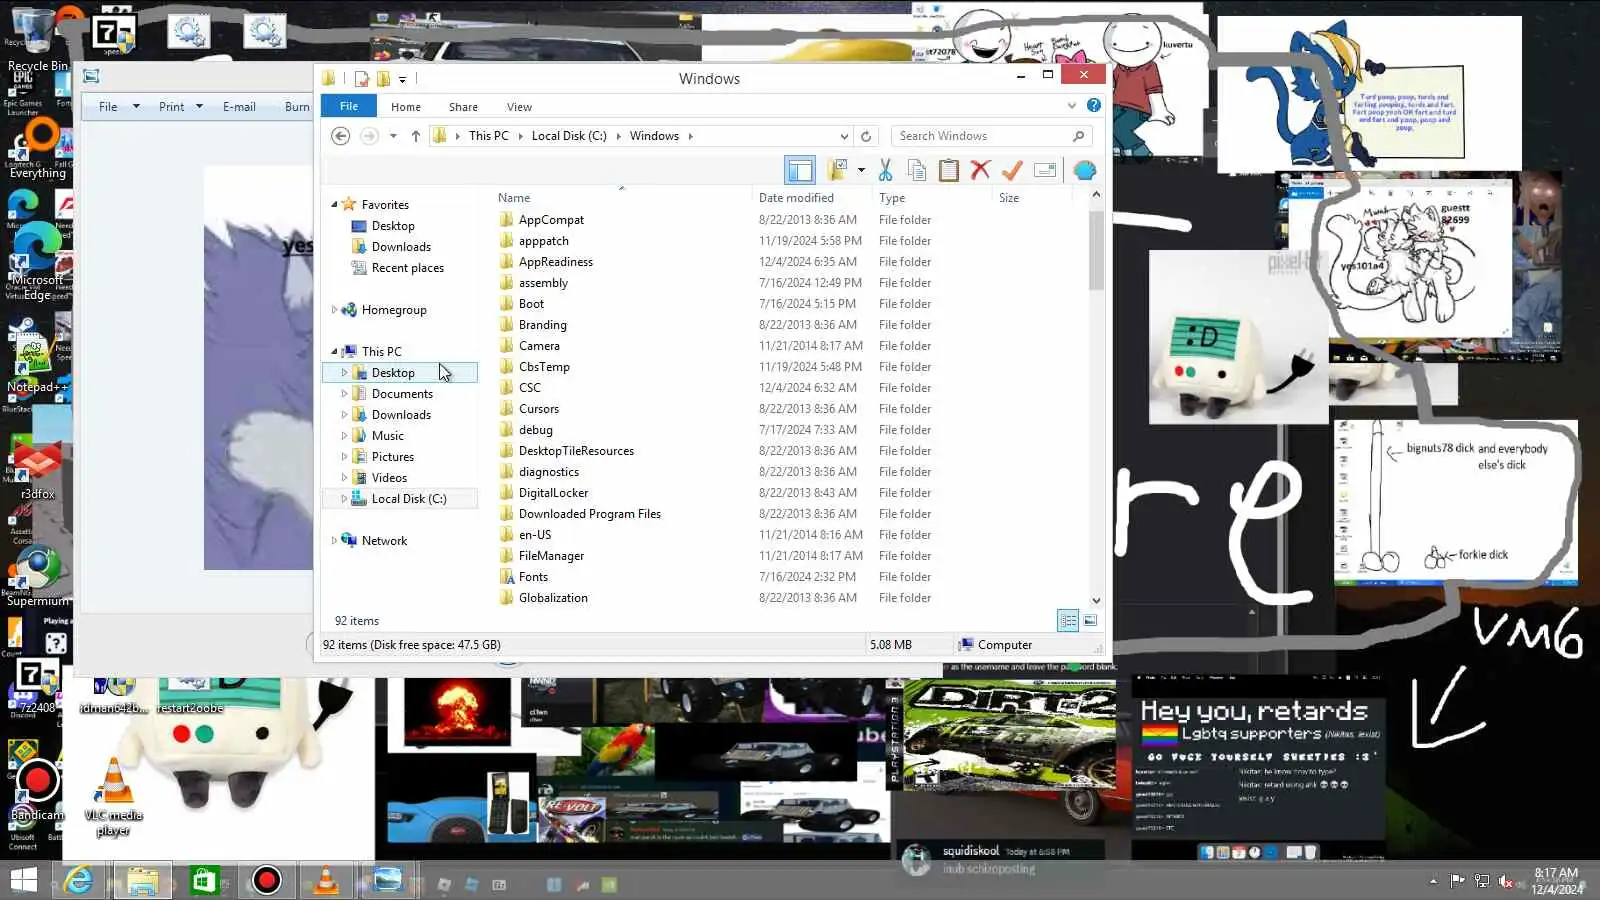Click the muted volume tray icon

1505,881
